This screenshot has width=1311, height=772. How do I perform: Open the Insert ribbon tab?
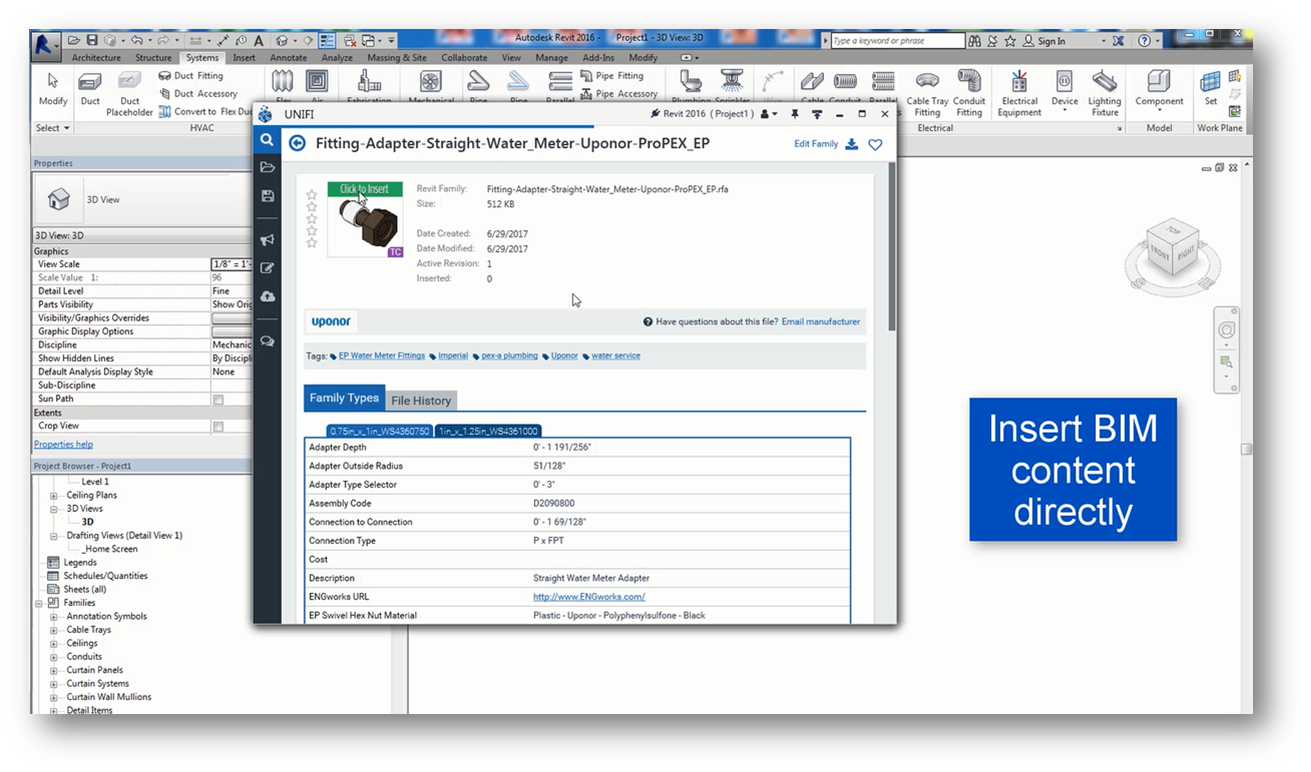[244, 58]
